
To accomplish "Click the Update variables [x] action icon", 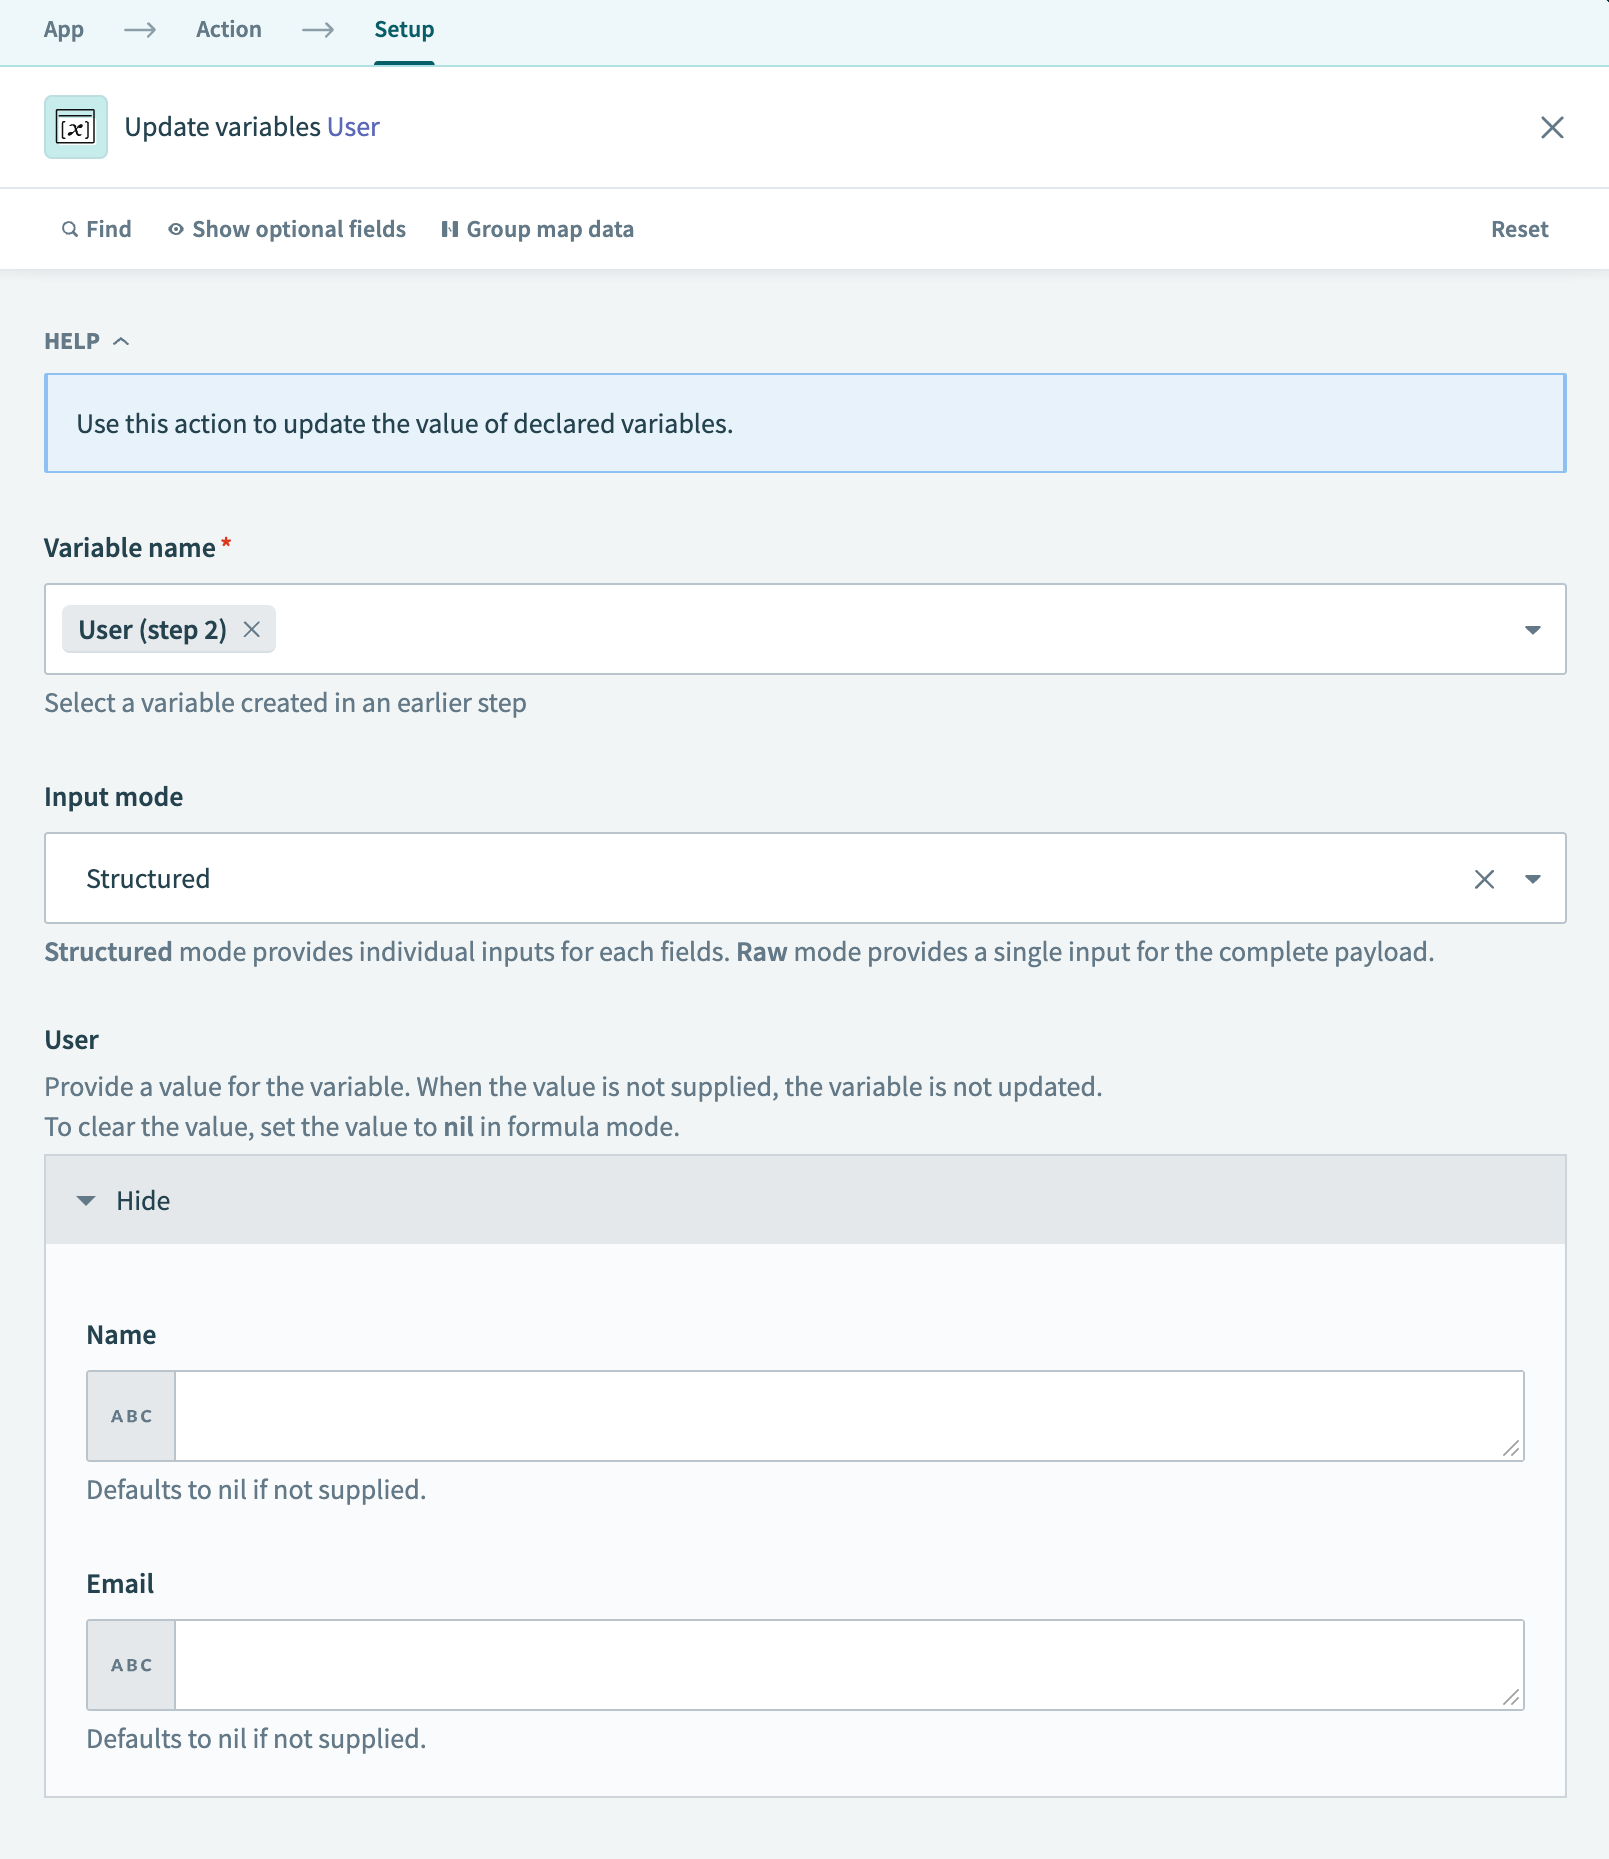I will pos(75,127).
